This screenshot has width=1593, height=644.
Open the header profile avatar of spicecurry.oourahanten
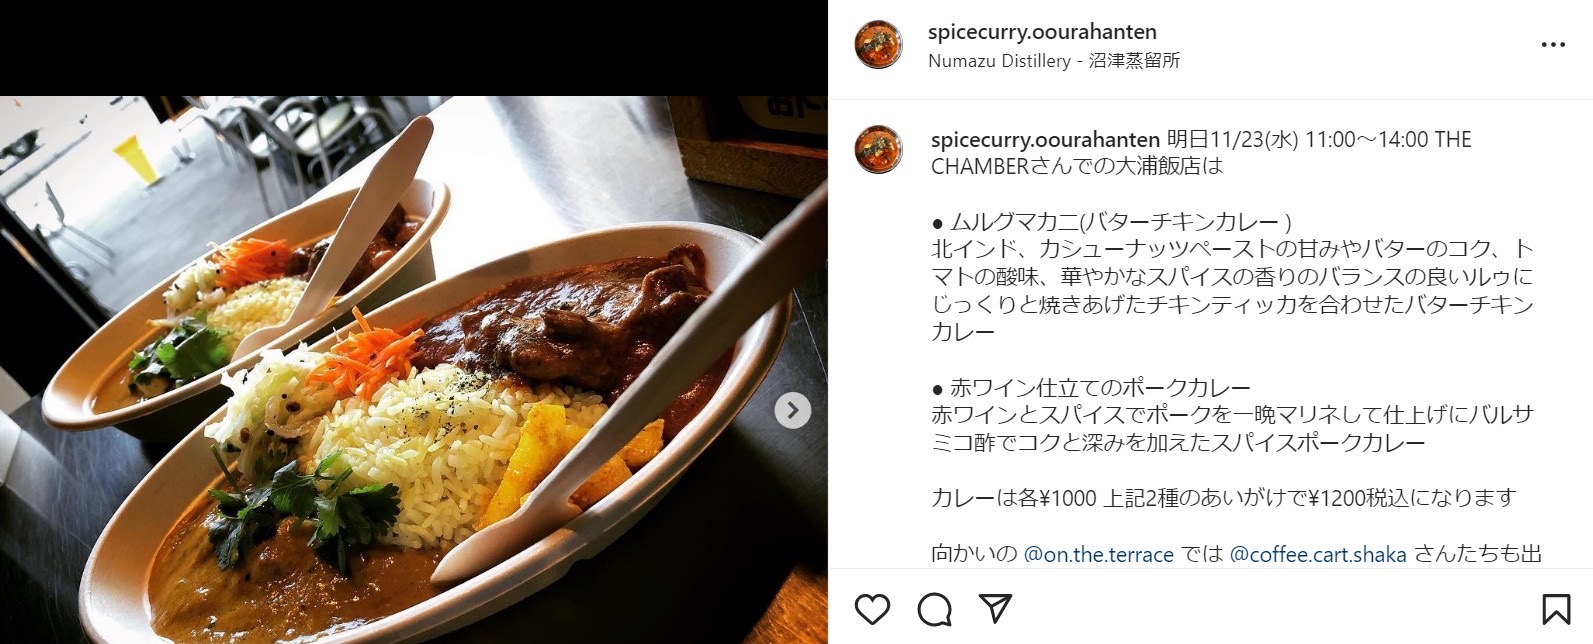click(x=879, y=45)
